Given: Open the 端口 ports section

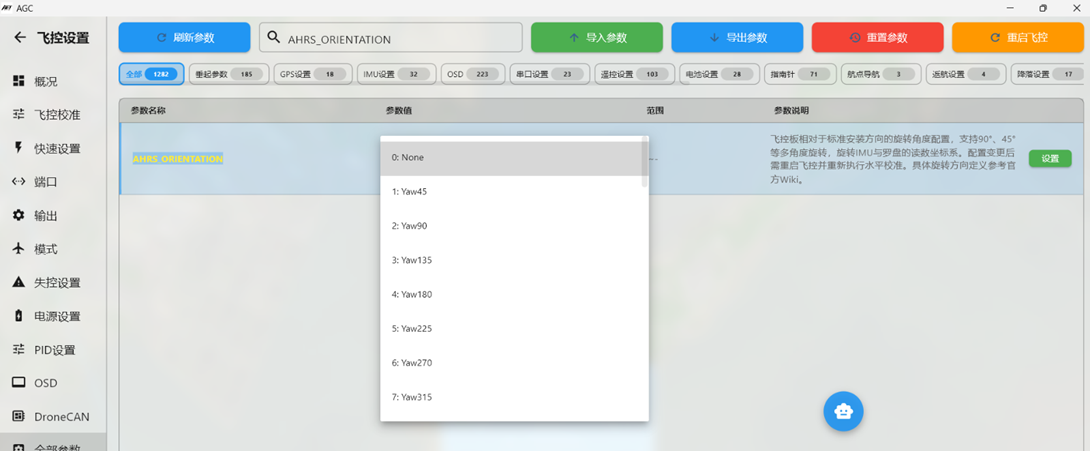Looking at the screenshot, I should point(18,182).
